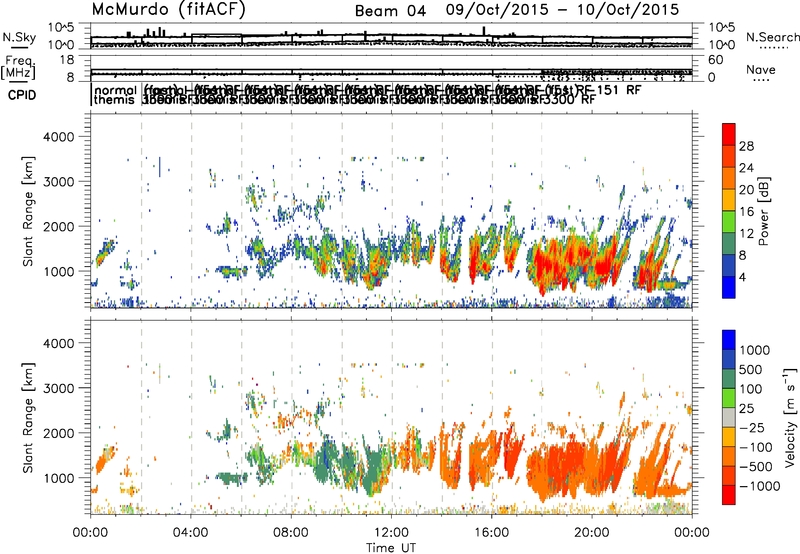Click the "4" tick on Power colorbar
Screen dimensions: 800x554
tap(742, 277)
